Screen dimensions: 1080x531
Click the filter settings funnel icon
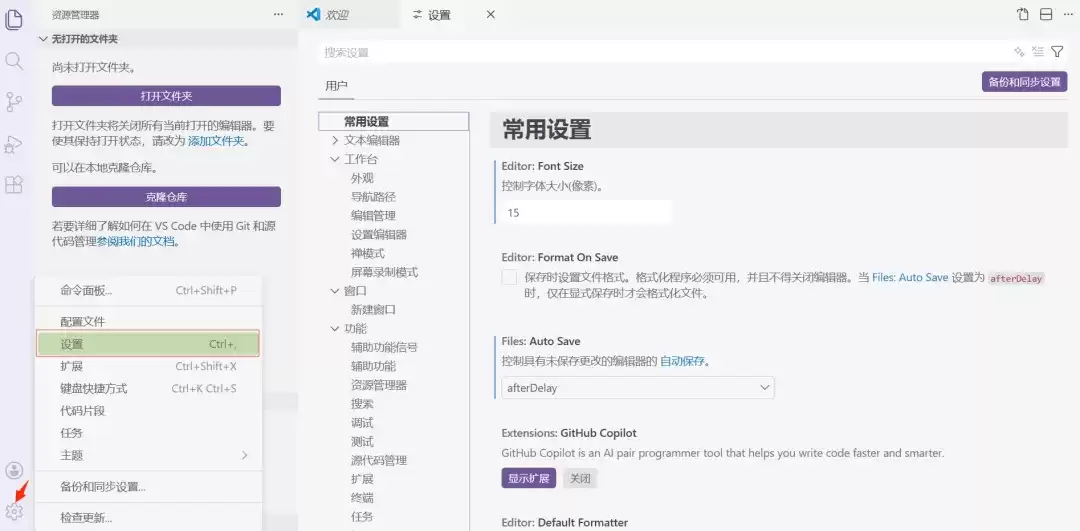coord(1057,52)
